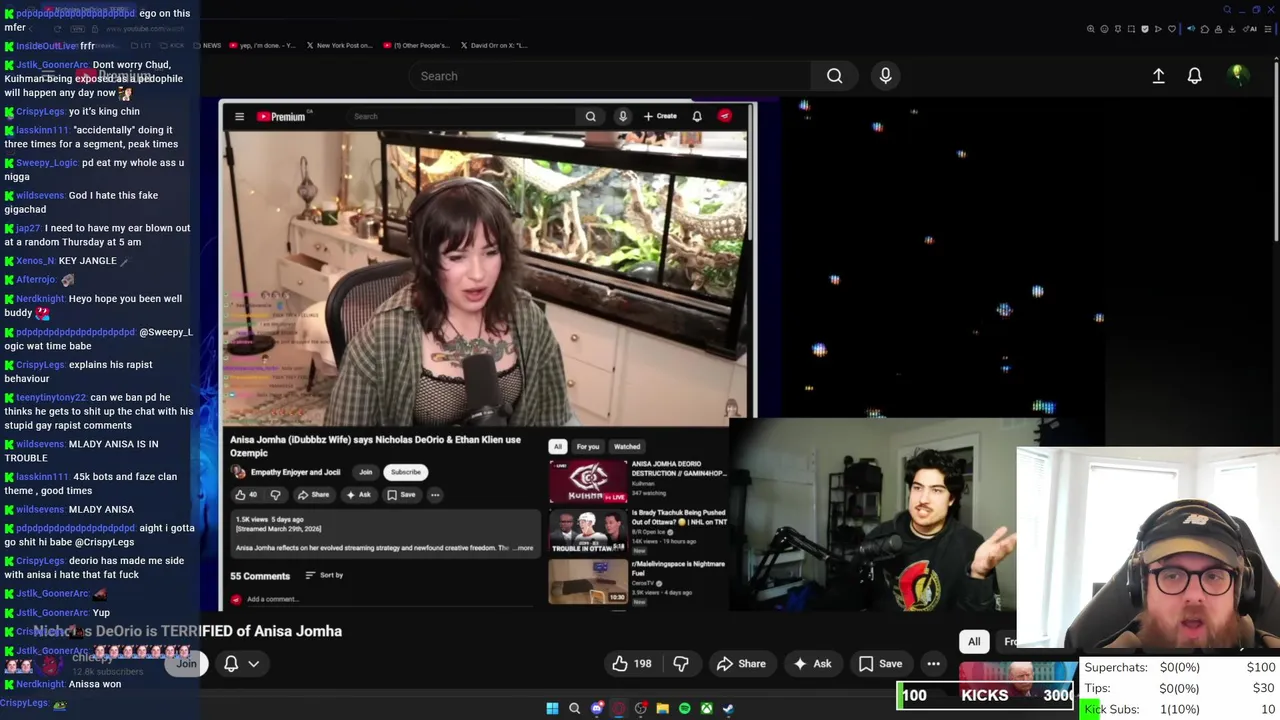This screenshot has width=1280, height=720.
Task: Dislike the embedded video next to 40
Action: (x=275, y=495)
